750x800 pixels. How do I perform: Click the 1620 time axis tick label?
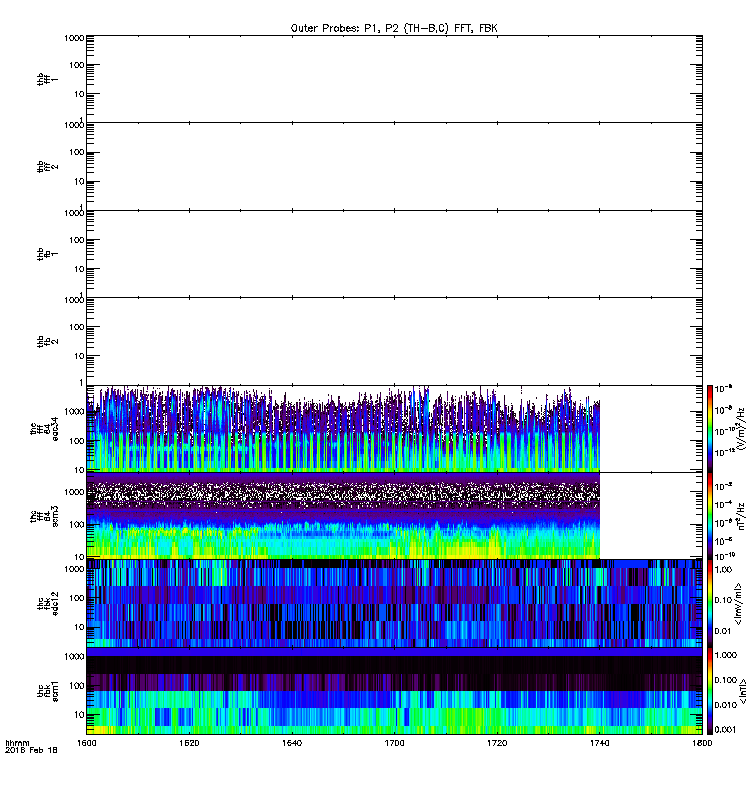click(x=189, y=743)
